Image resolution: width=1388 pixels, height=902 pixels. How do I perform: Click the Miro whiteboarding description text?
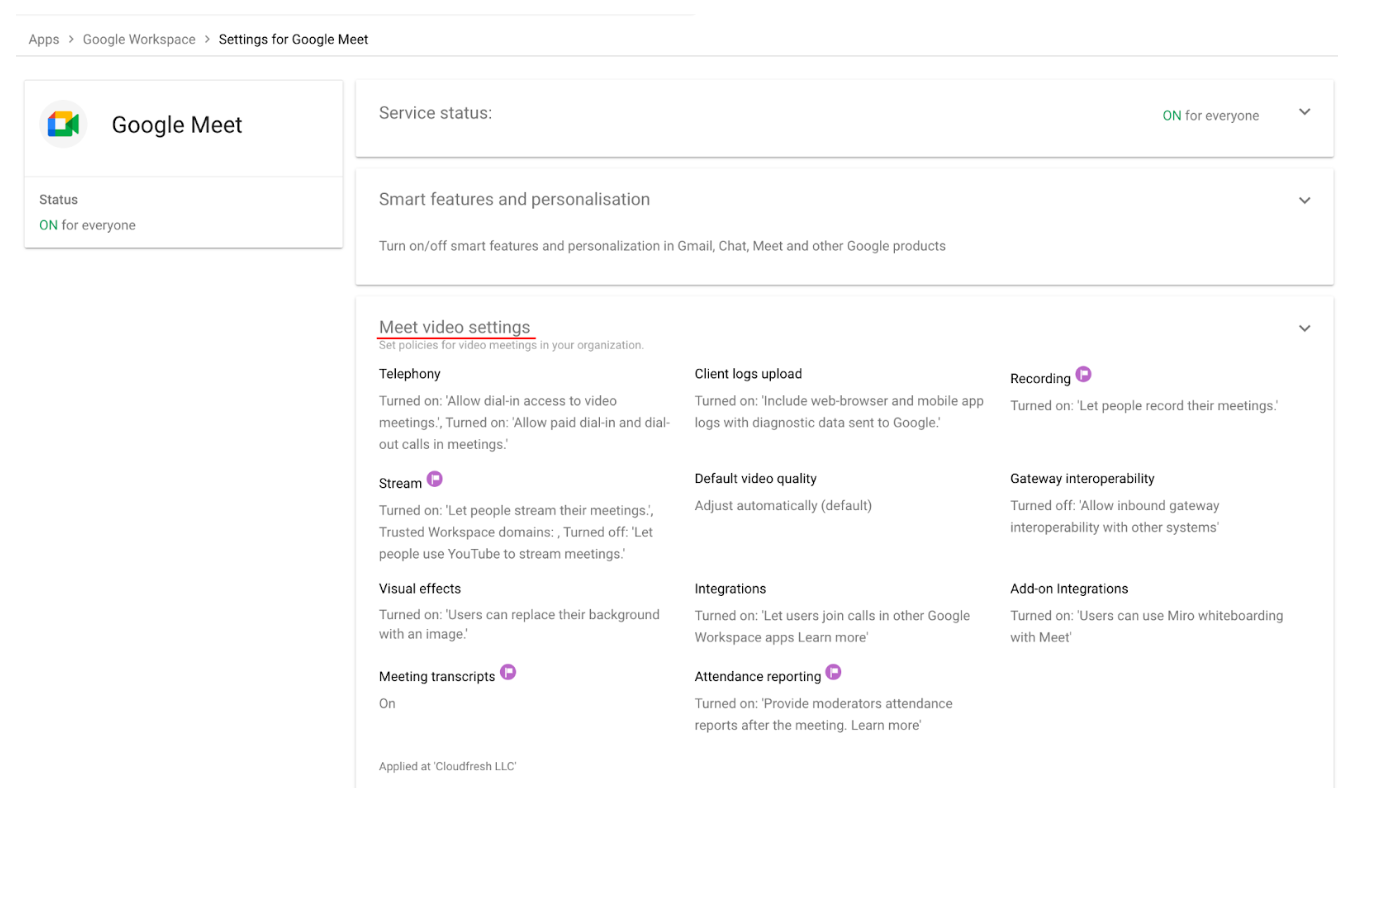tap(1146, 627)
